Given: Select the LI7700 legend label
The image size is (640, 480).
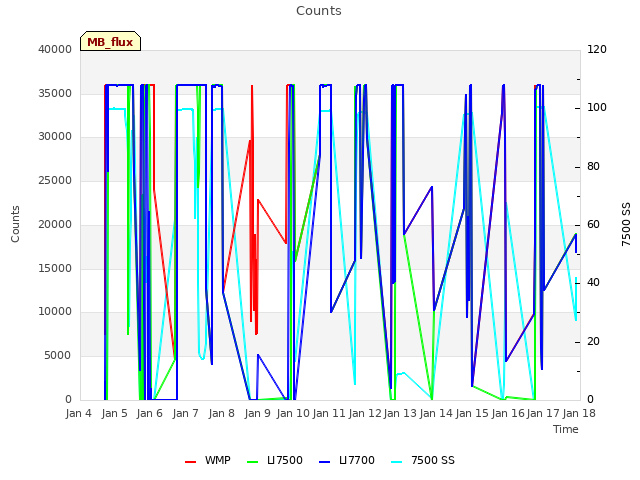Looking at the screenshot, I should pos(357,460).
